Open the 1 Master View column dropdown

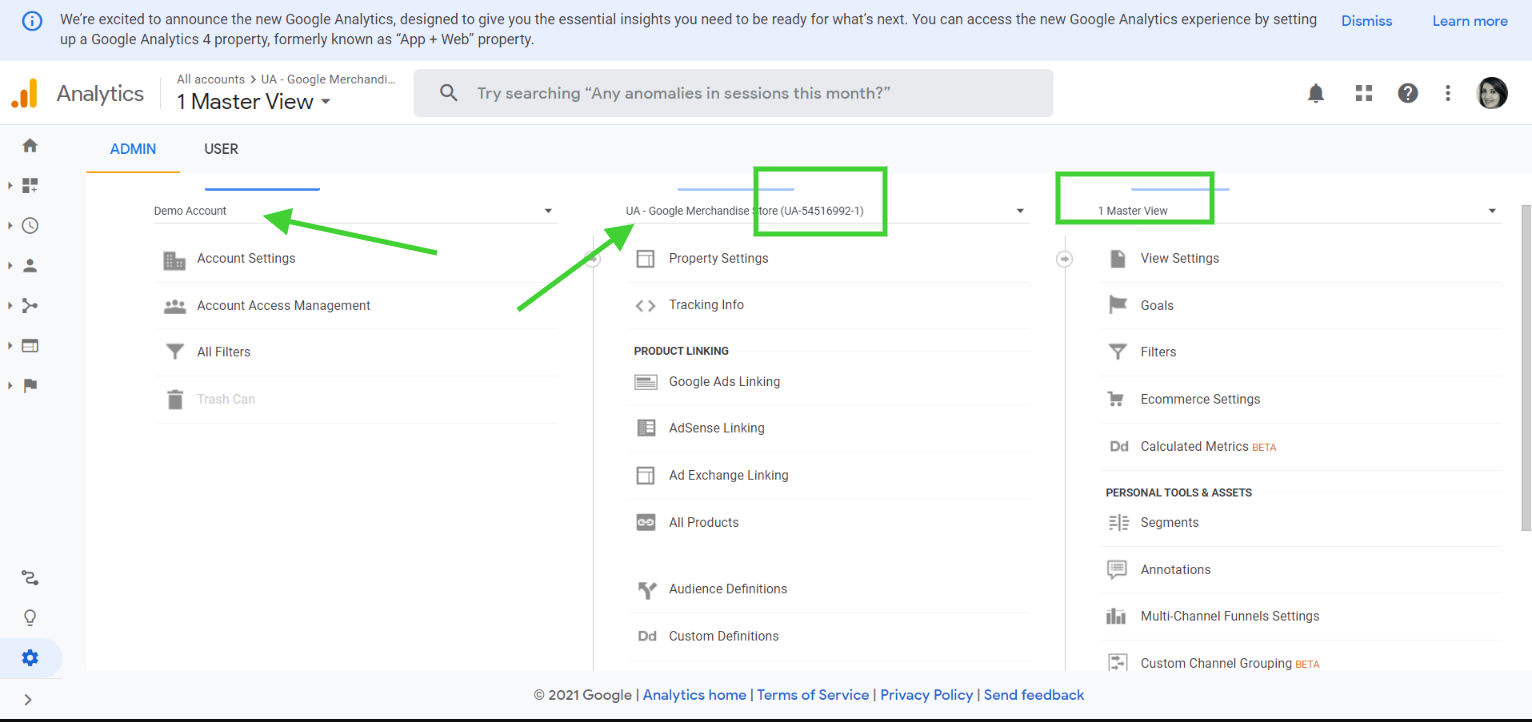tap(1297, 211)
